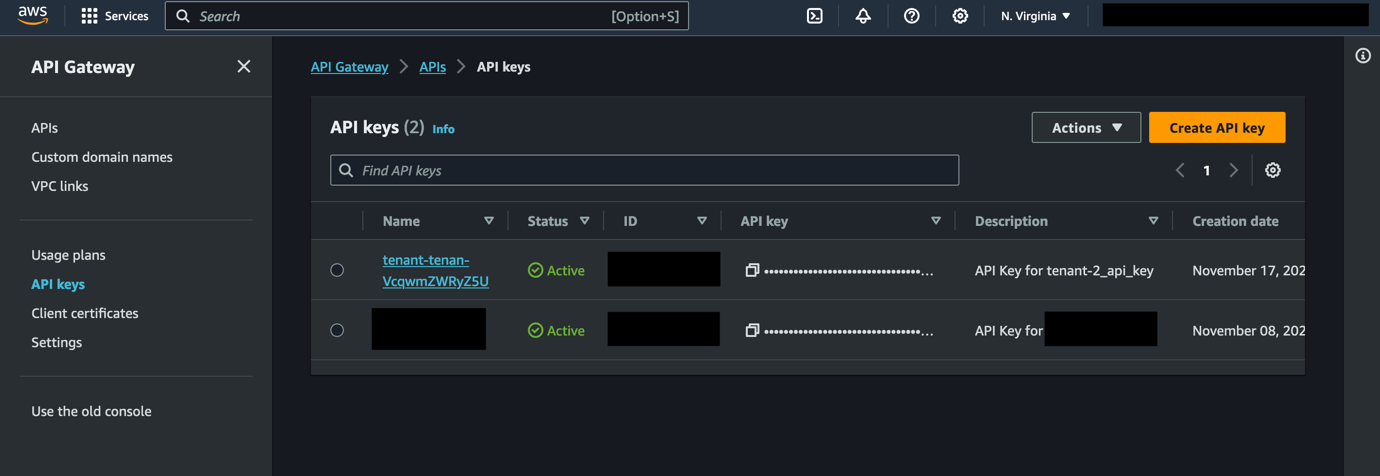Click Active status in November 08 row

click(556, 330)
